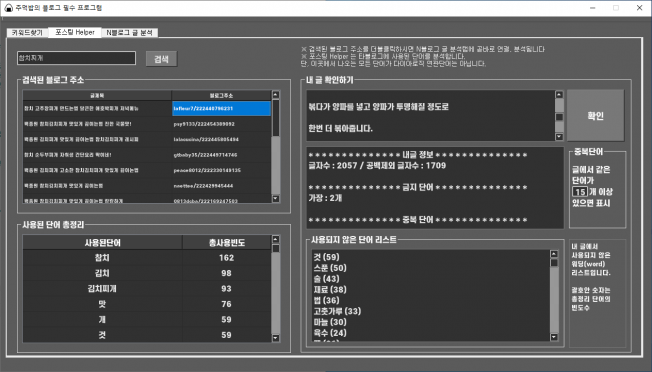Close the program window
This screenshot has width=652, height=372.
coord(640,8)
